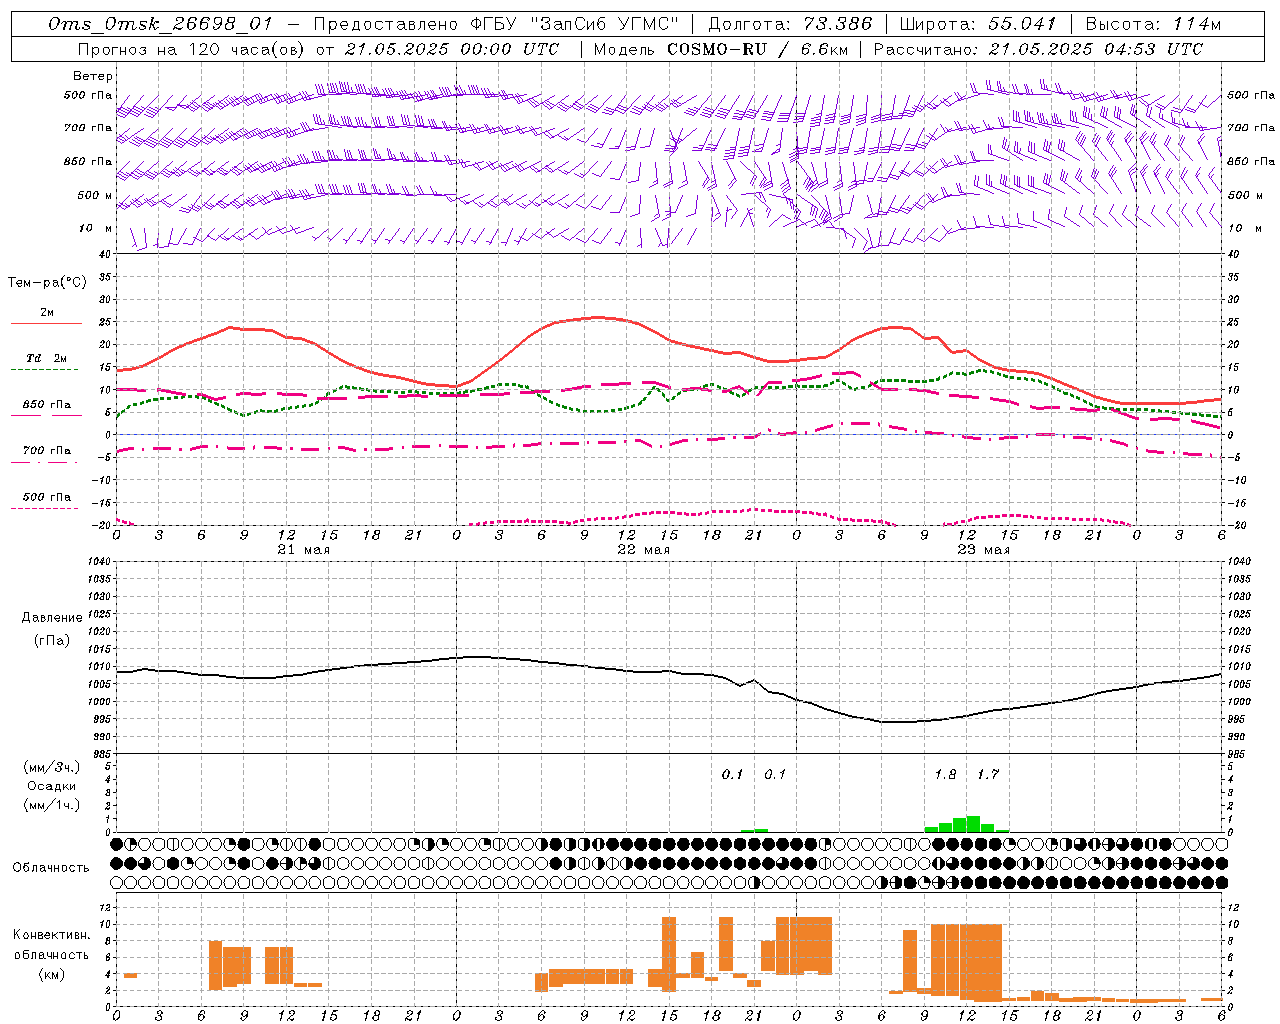Click the "Высота: 114м" header field

(x=1153, y=25)
